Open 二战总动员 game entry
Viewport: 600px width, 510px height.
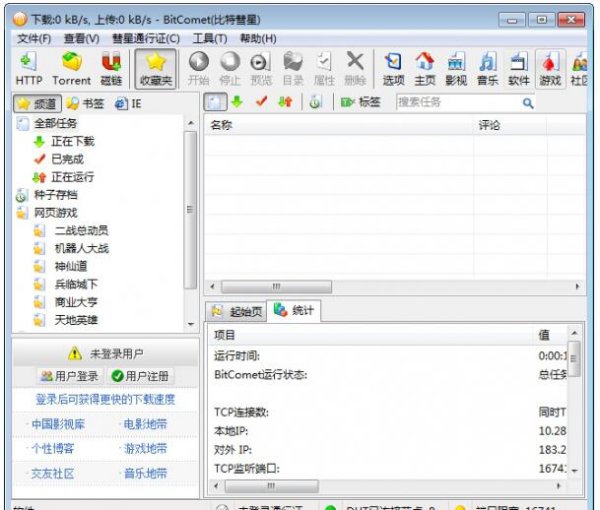click(x=82, y=230)
